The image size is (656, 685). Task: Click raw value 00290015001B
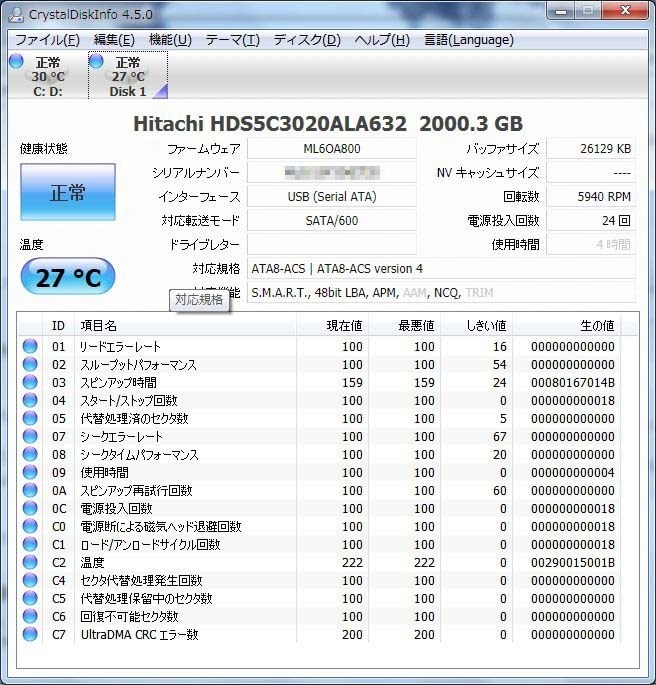573,562
